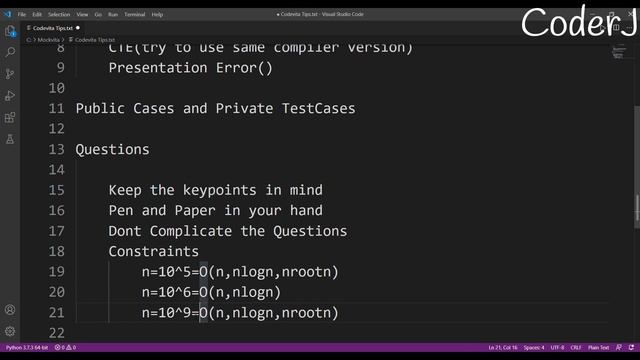Open the Explorer view in the activity bar
Image resolution: width=640 pixels, height=360 pixels.
point(10,31)
